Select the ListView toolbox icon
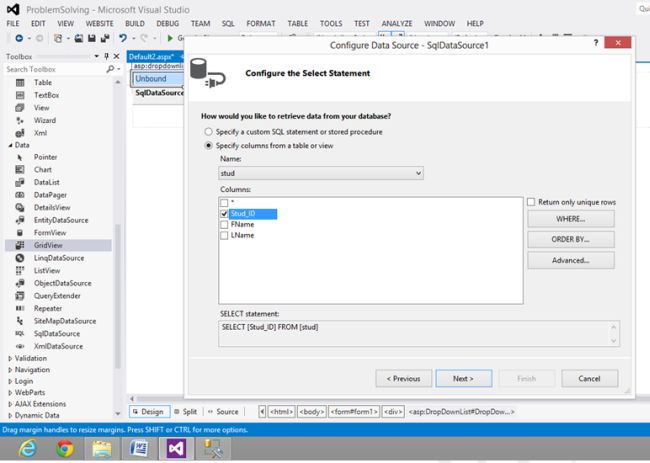Screen dimensions: 650x463 20,270
